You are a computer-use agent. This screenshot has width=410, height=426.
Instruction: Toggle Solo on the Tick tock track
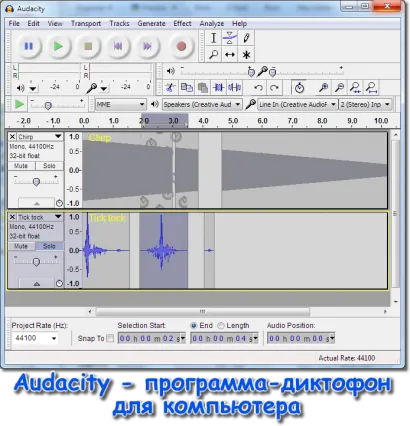click(x=49, y=246)
